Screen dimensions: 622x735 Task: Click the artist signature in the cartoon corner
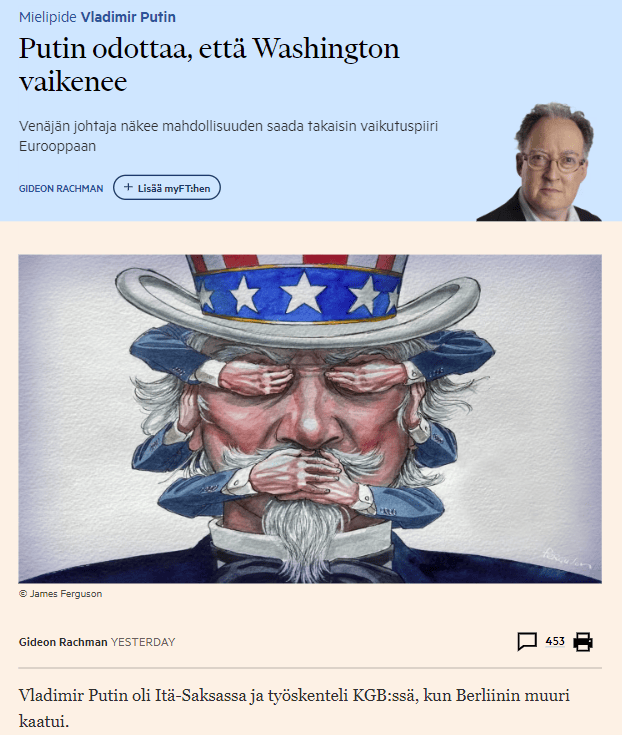coord(567,558)
